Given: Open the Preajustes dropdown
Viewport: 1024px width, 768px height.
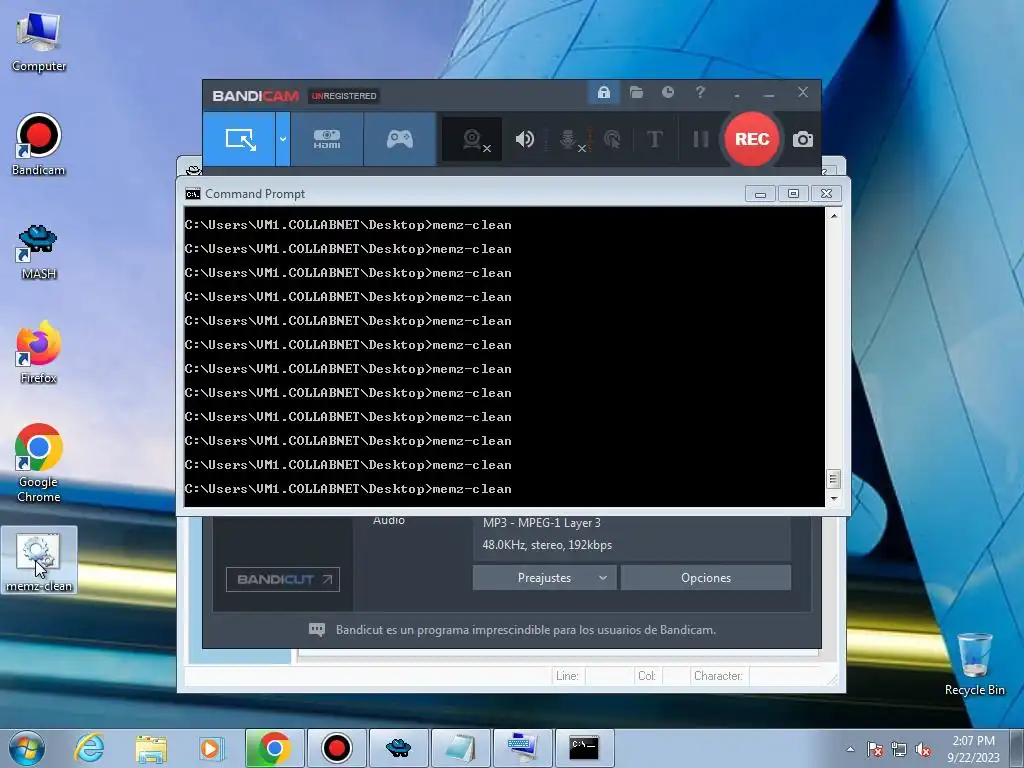Looking at the screenshot, I should pos(545,578).
